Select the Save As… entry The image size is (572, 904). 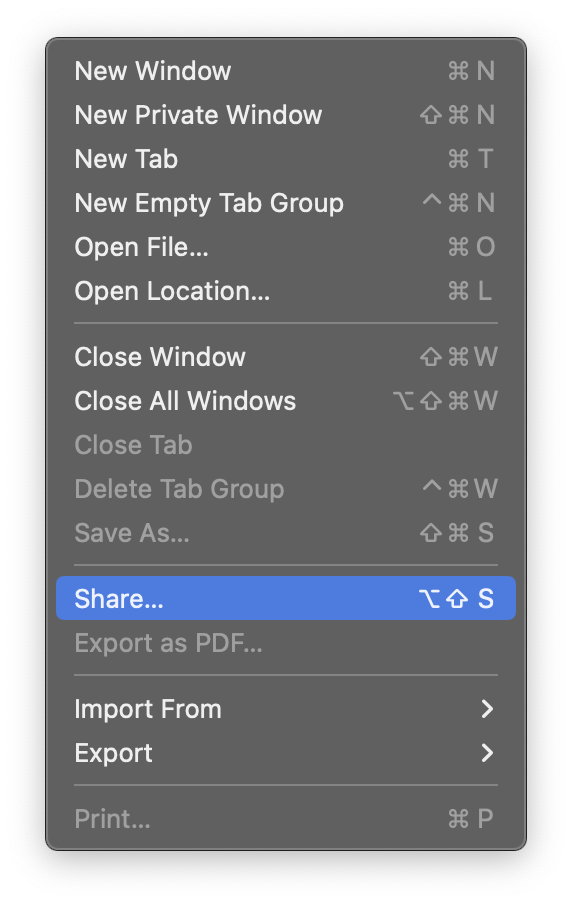click(285, 532)
